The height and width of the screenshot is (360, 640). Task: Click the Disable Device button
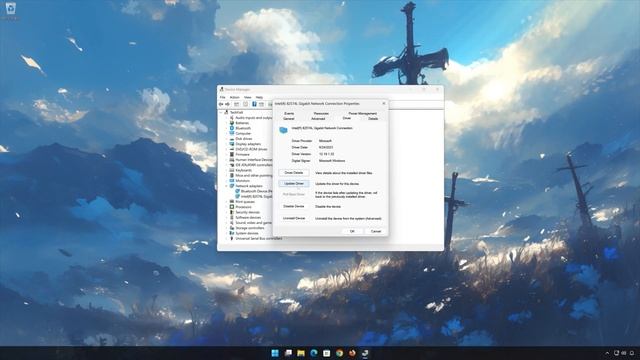point(294,207)
